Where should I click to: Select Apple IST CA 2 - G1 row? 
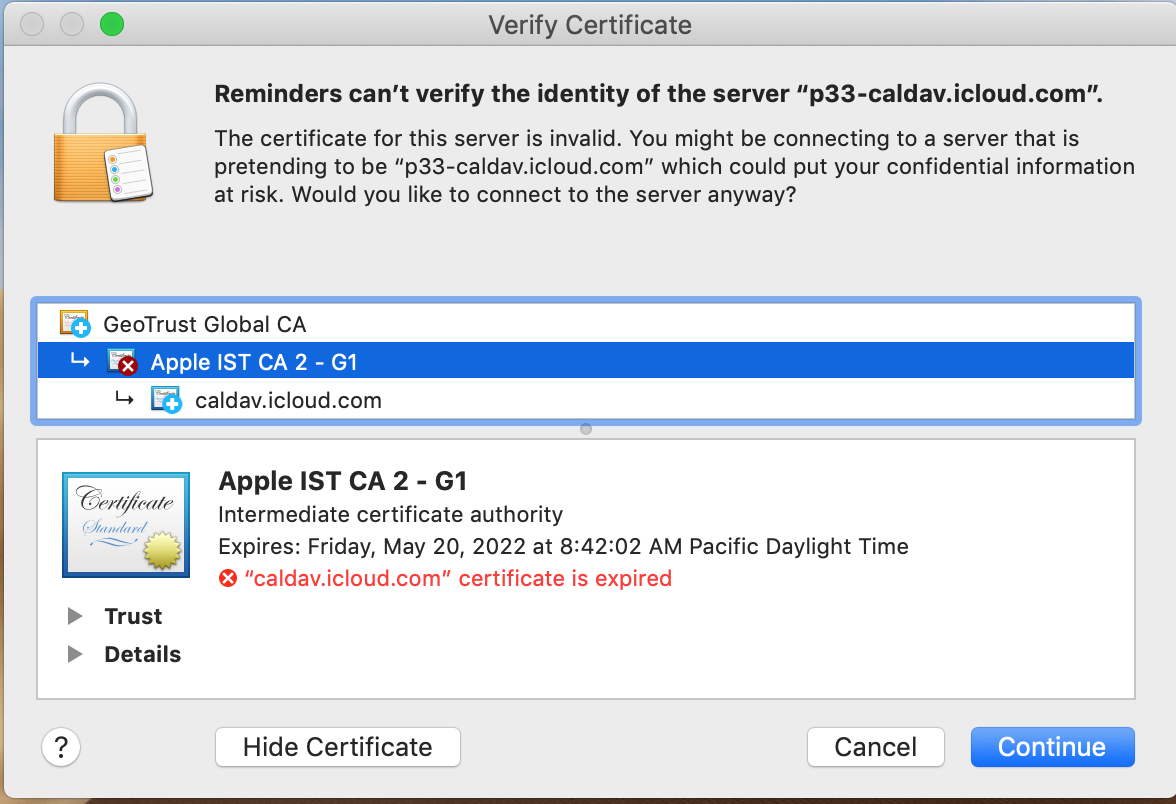[254, 362]
